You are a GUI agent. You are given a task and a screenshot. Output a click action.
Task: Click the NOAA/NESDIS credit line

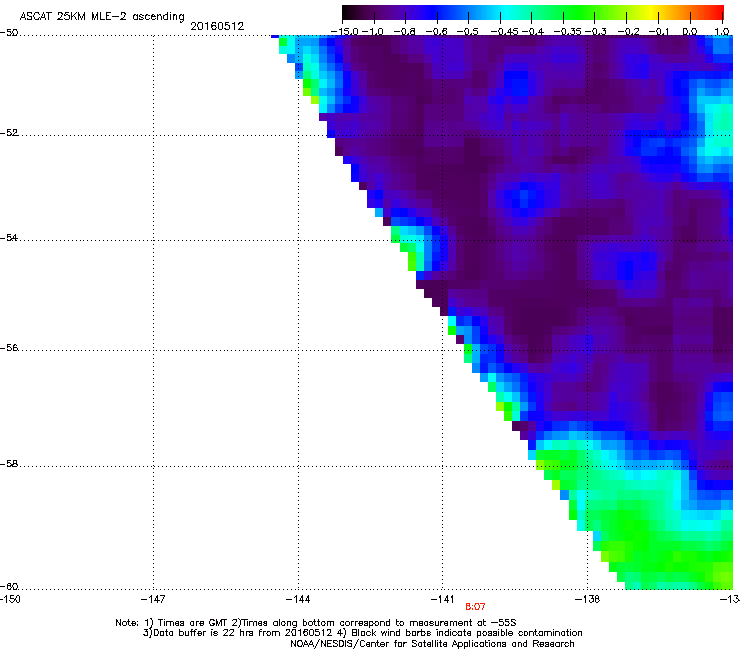pos(432,644)
